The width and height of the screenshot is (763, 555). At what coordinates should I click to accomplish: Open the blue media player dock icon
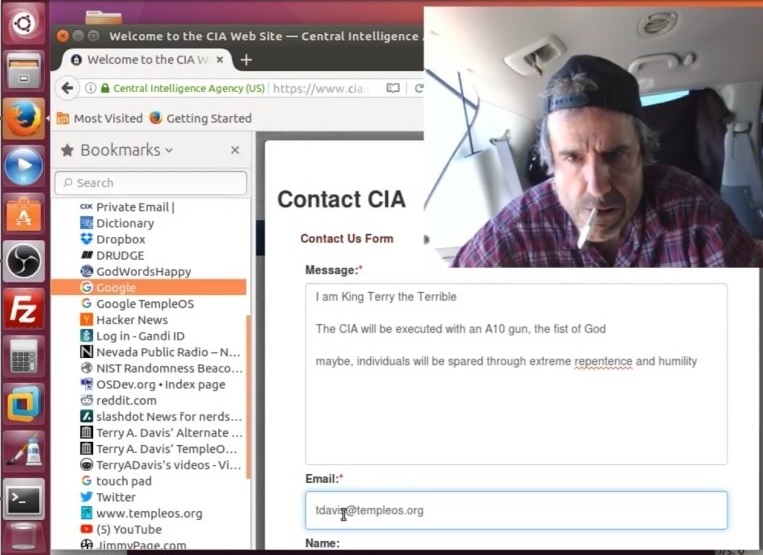pos(23,166)
